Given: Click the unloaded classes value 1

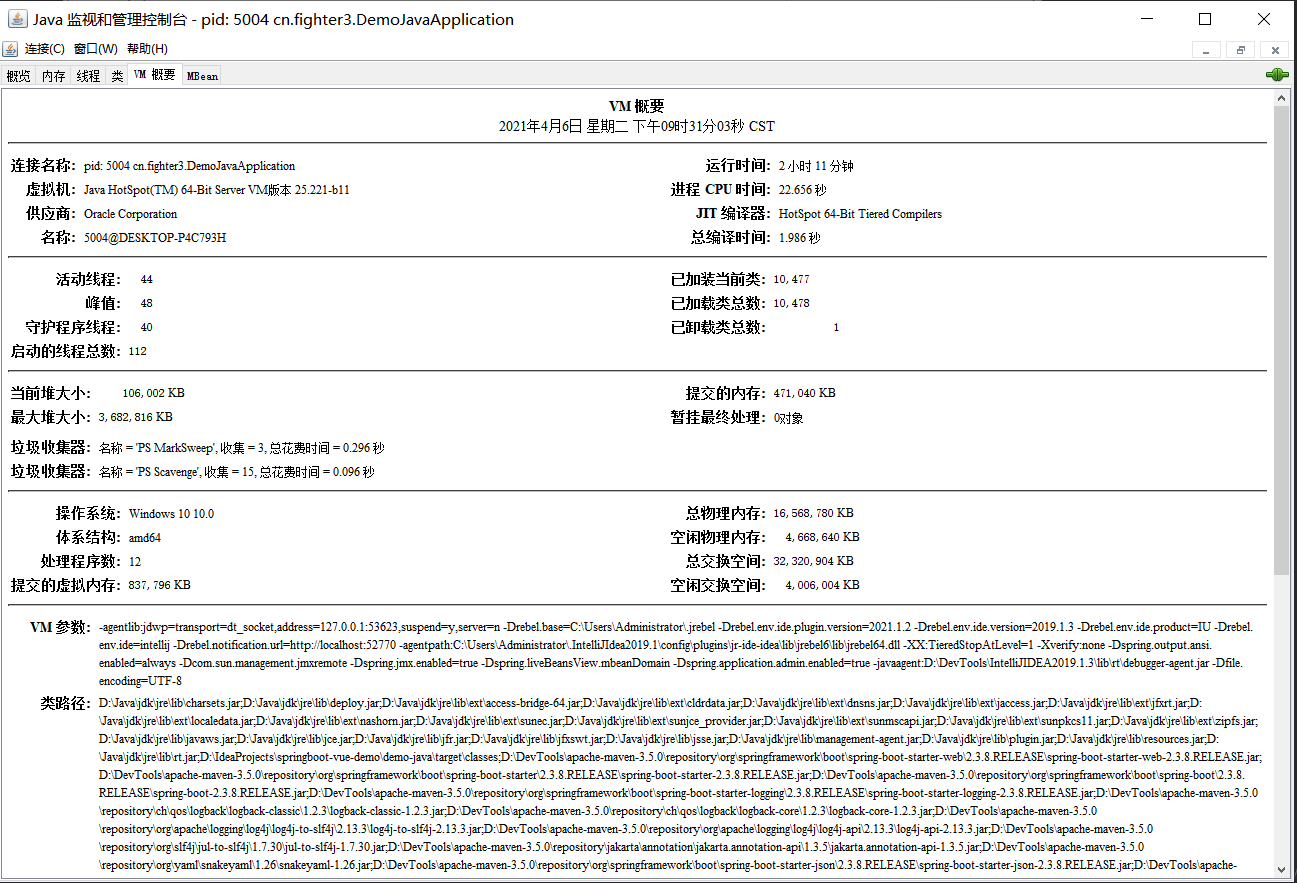Looking at the screenshot, I should tap(836, 328).
